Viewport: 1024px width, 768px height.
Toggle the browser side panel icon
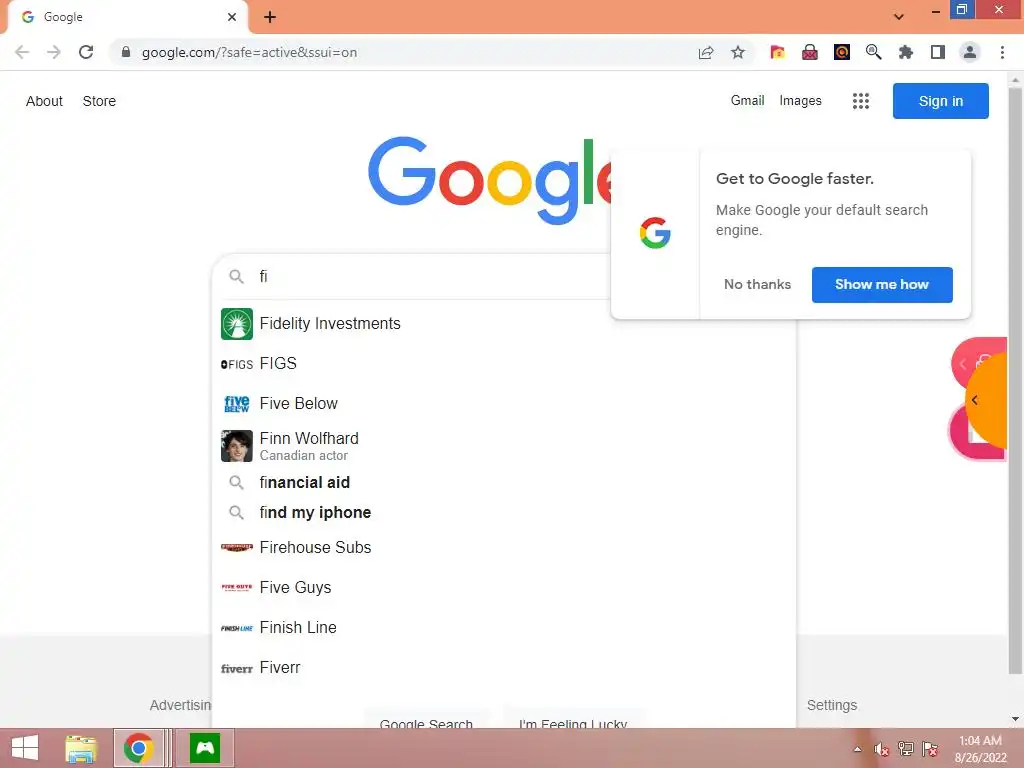pyautogui.click(x=938, y=52)
